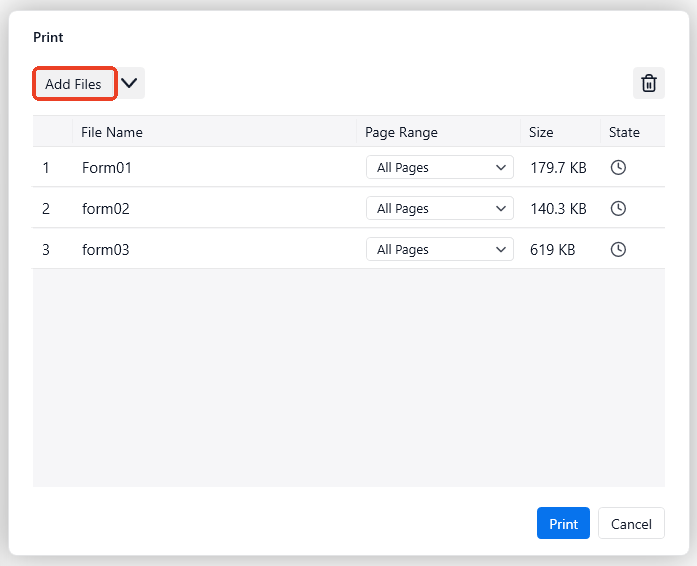Expand form03's All Pages combo box
Image resolution: width=697 pixels, height=566 pixels.
[x=439, y=250]
